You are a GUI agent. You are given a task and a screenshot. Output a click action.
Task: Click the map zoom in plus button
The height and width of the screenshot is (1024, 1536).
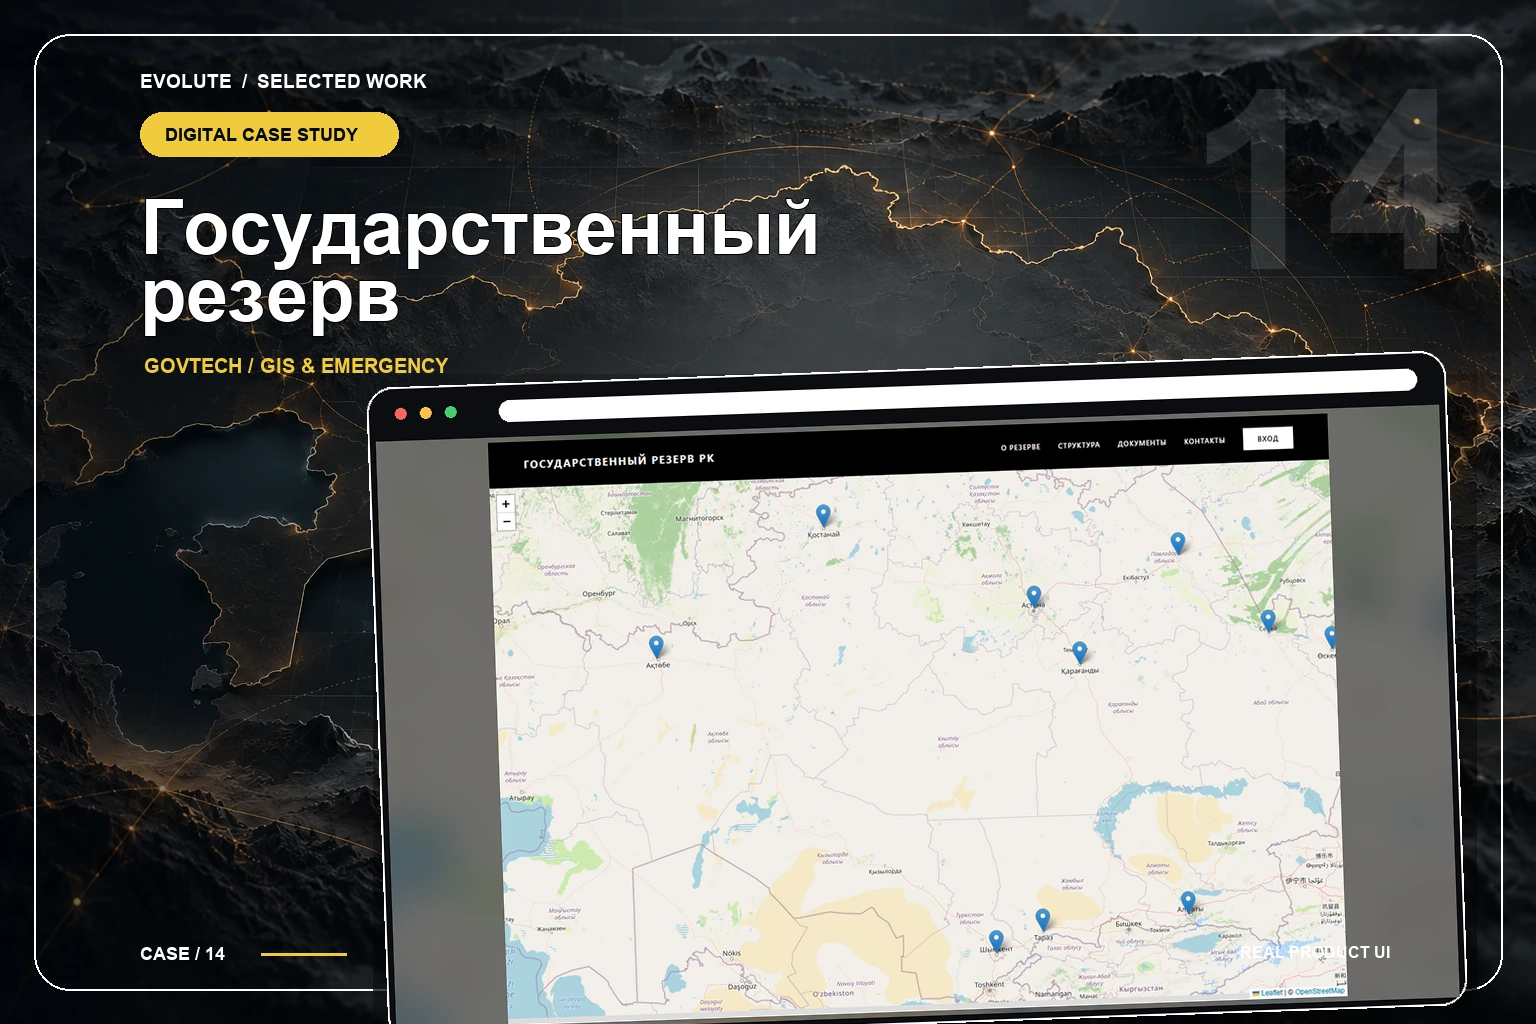pyautogui.click(x=506, y=505)
